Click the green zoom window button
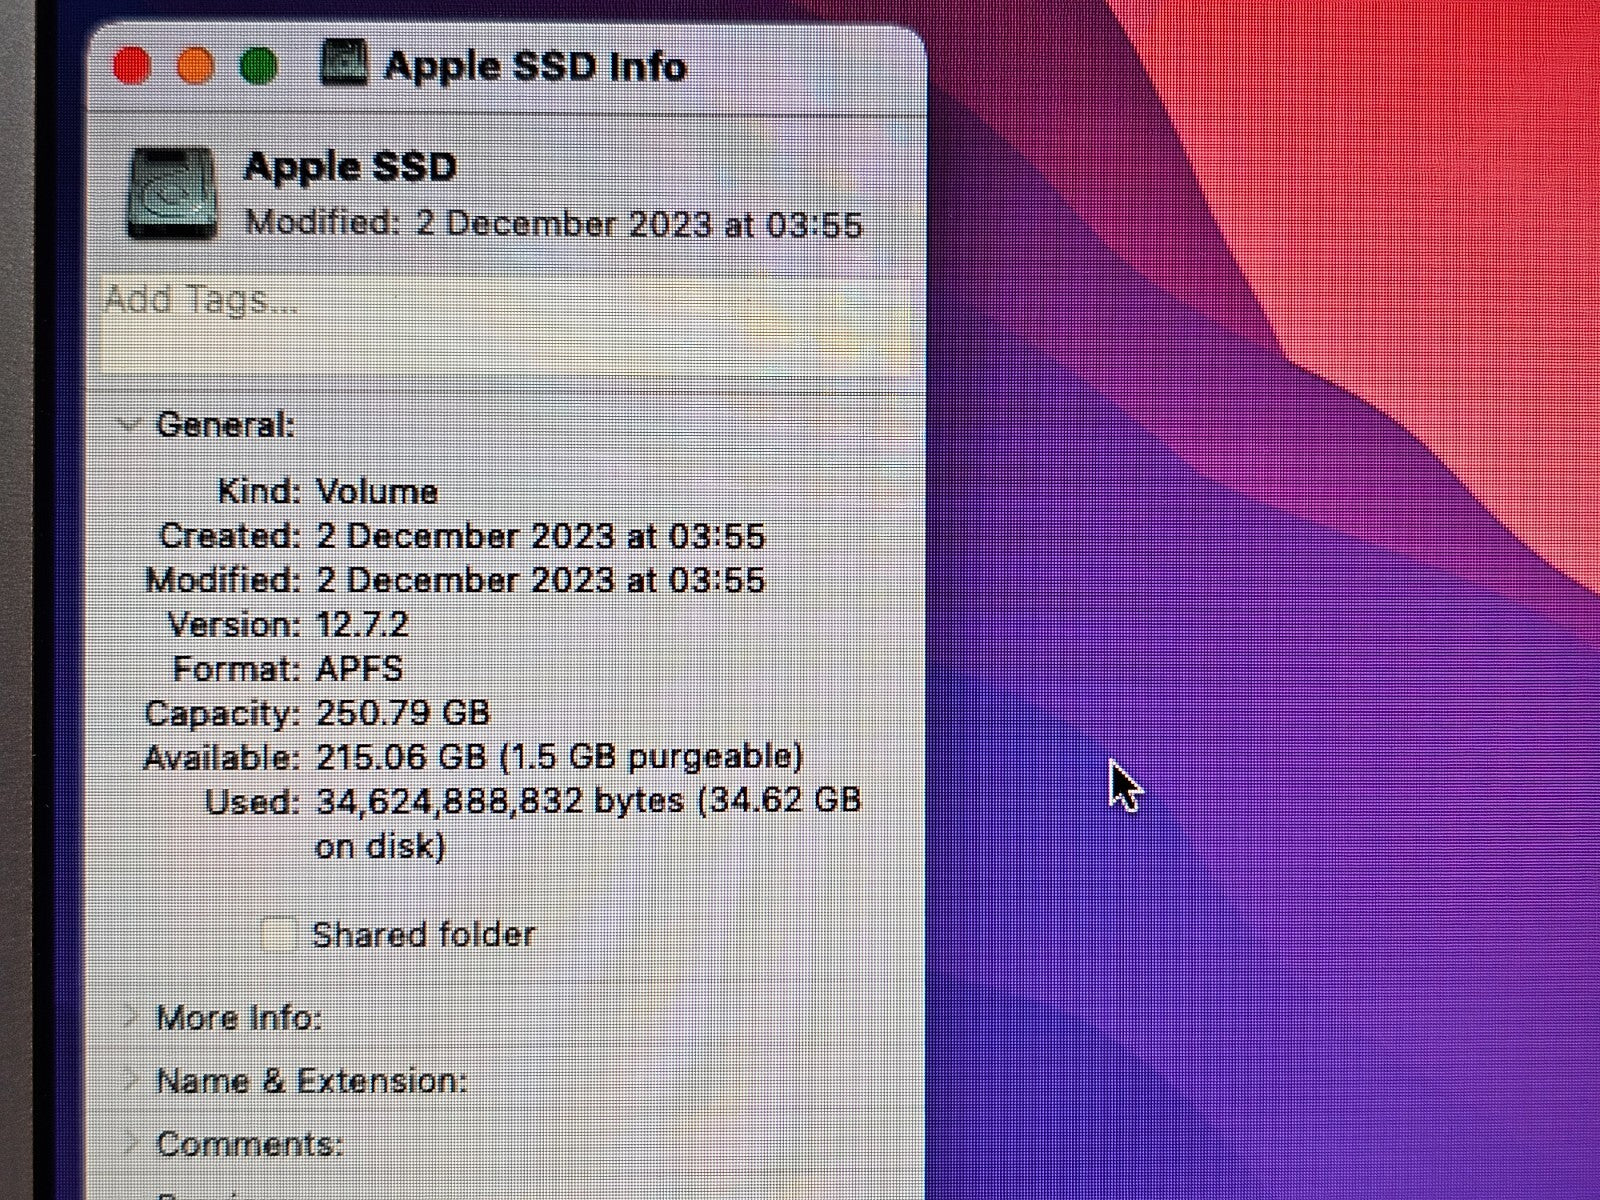 [x=259, y=67]
